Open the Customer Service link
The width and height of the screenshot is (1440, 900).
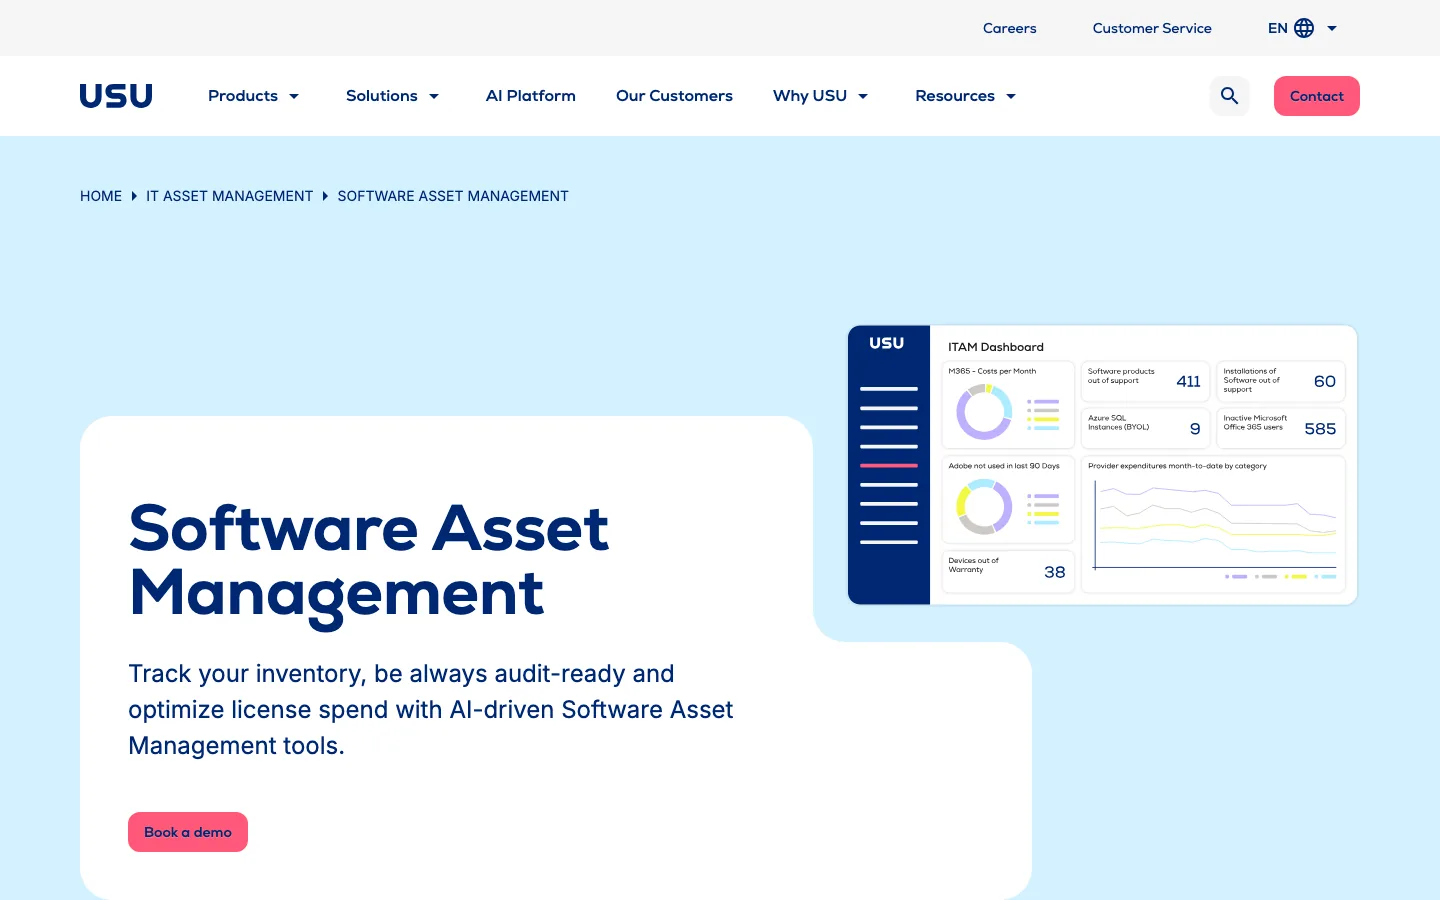[x=1152, y=28]
